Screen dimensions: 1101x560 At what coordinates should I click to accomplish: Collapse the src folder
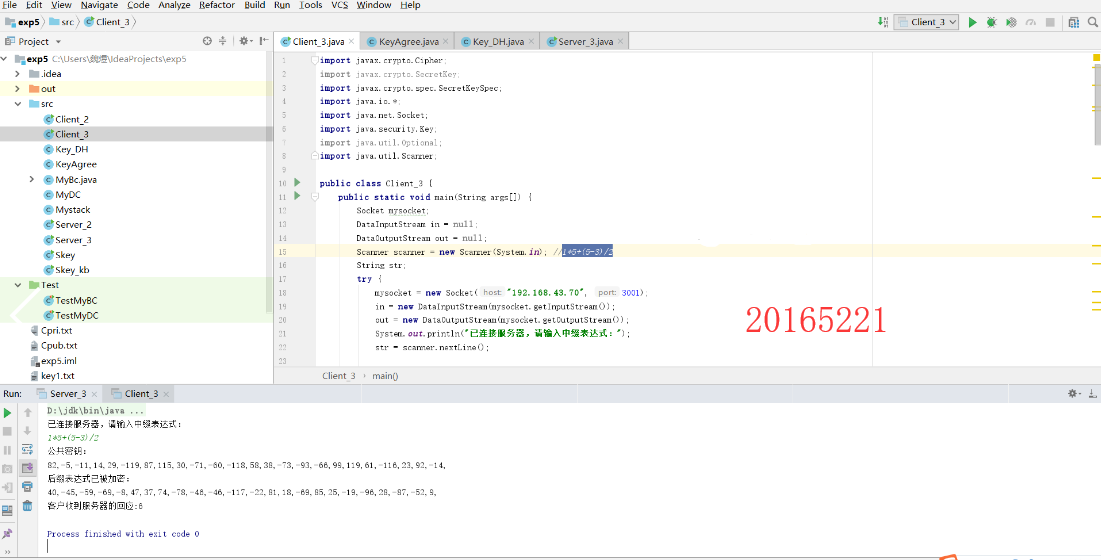pyautogui.click(x=18, y=104)
